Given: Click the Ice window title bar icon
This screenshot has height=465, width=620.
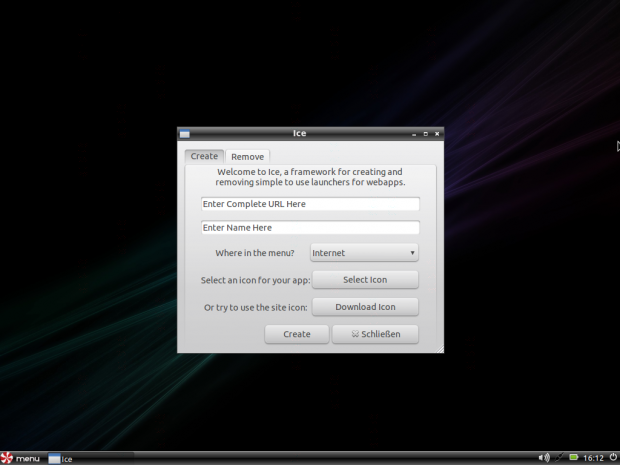Looking at the screenshot, I should (185, 133).
